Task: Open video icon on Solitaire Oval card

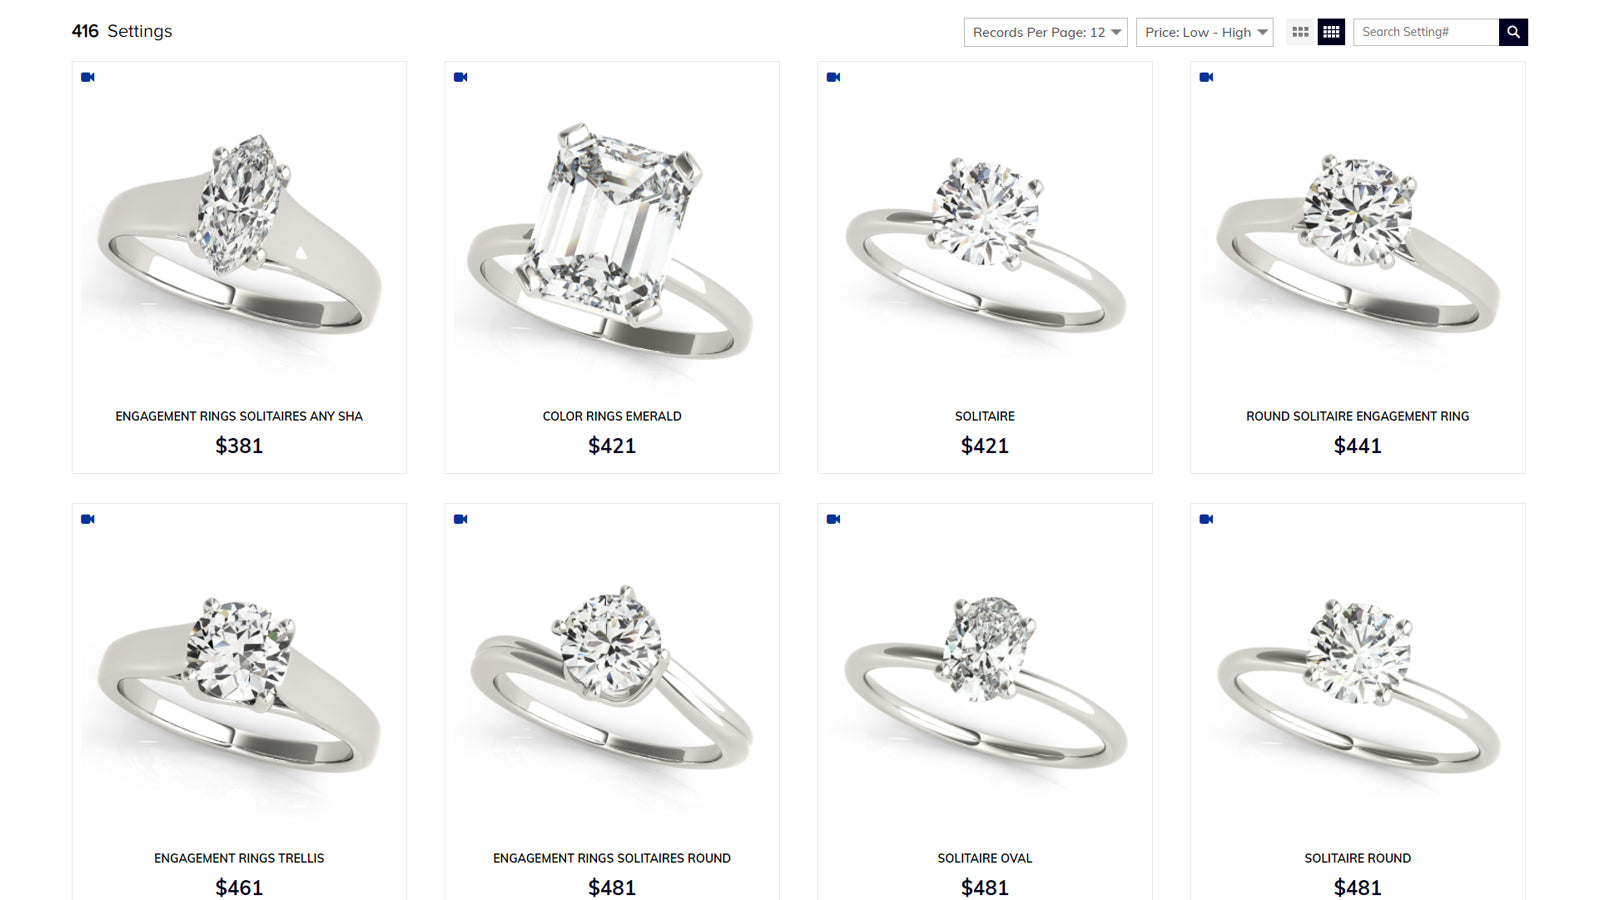Action: click(834, 519)
